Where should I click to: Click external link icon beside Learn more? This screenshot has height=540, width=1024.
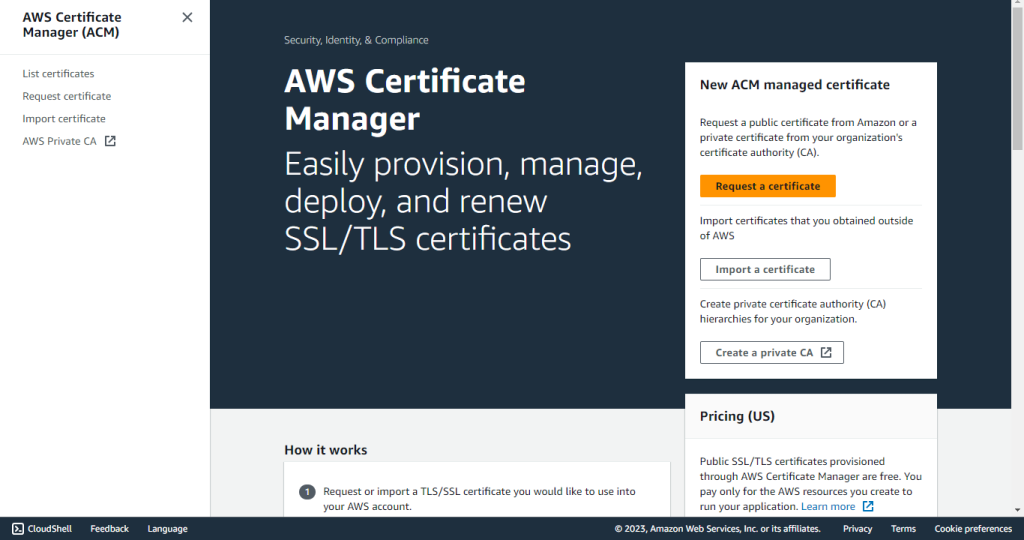coord(868,507)
